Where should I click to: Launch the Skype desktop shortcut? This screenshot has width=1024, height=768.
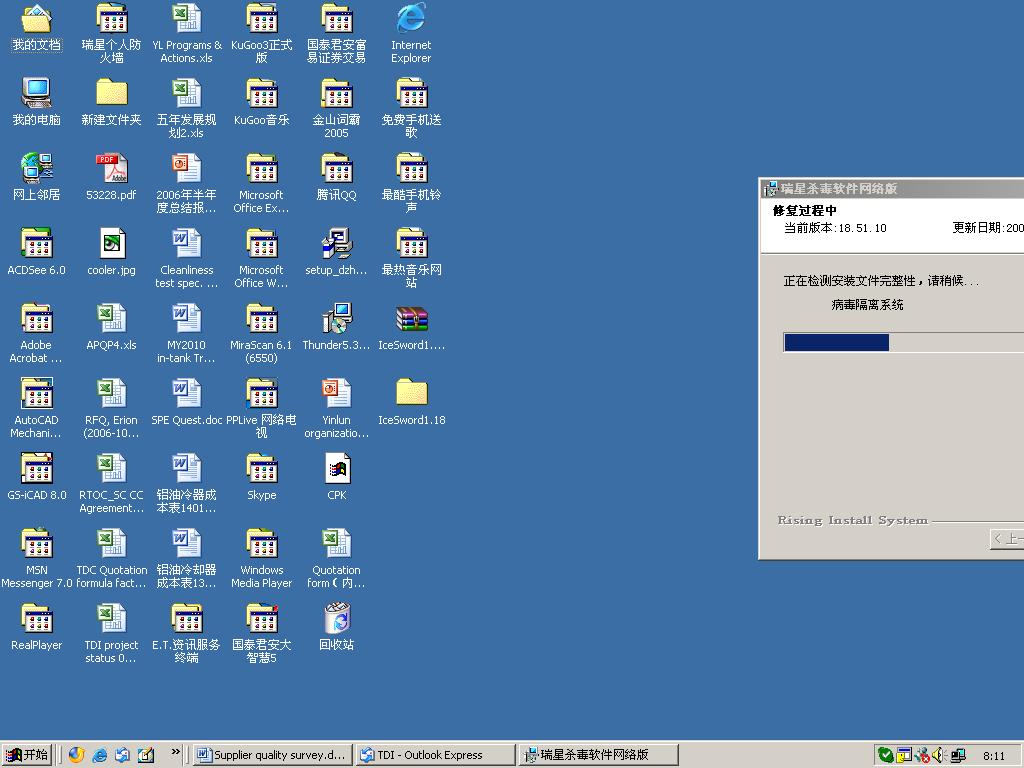261,477
